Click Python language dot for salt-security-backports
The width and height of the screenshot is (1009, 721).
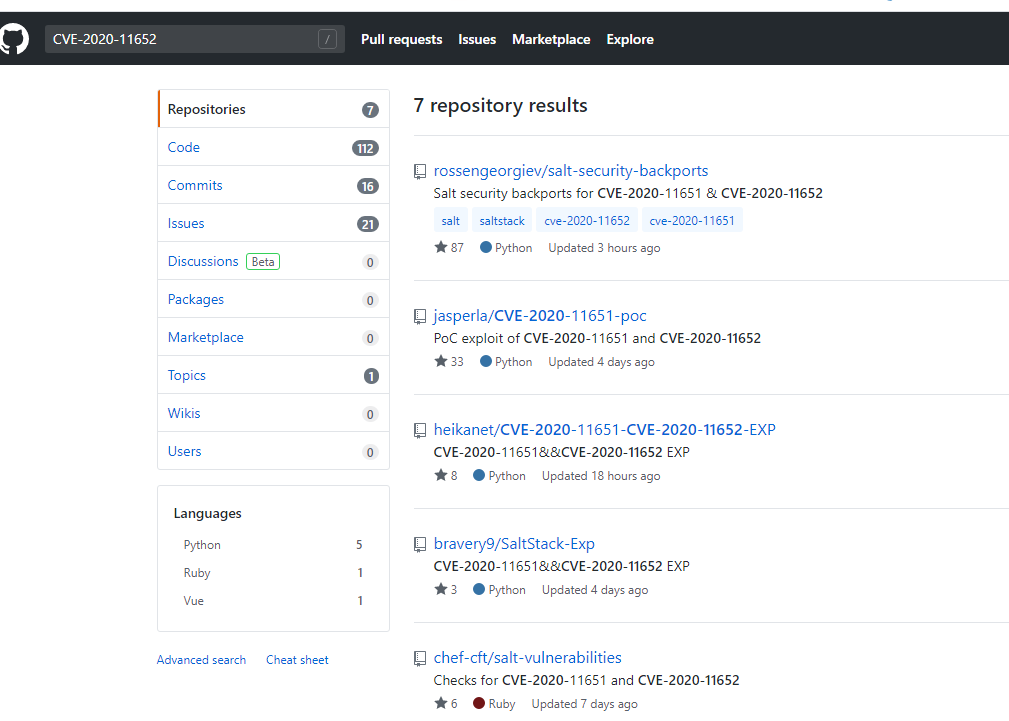(x=486, y=247)
